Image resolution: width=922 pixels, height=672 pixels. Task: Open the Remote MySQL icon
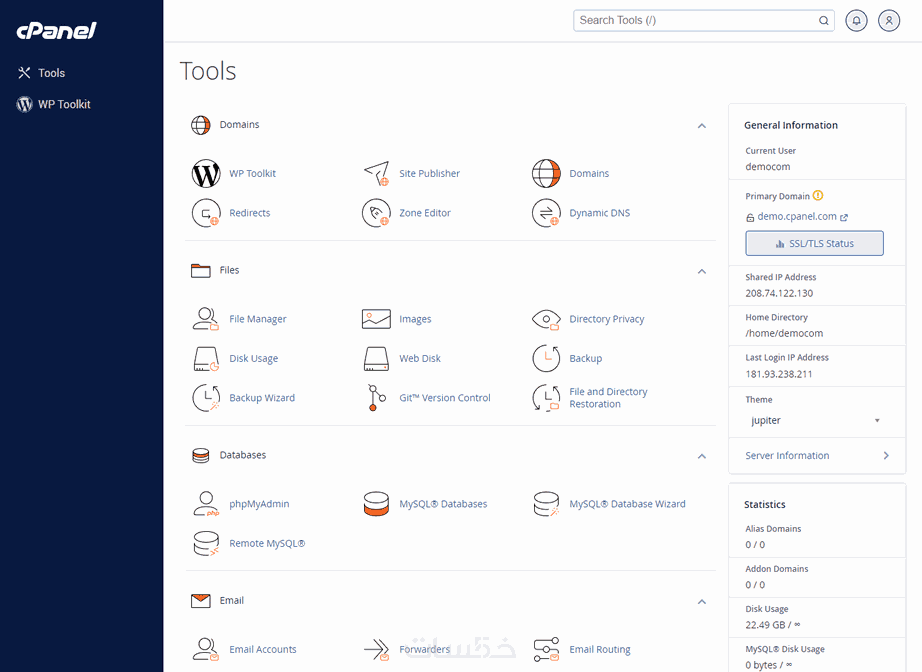coord(206,543)
